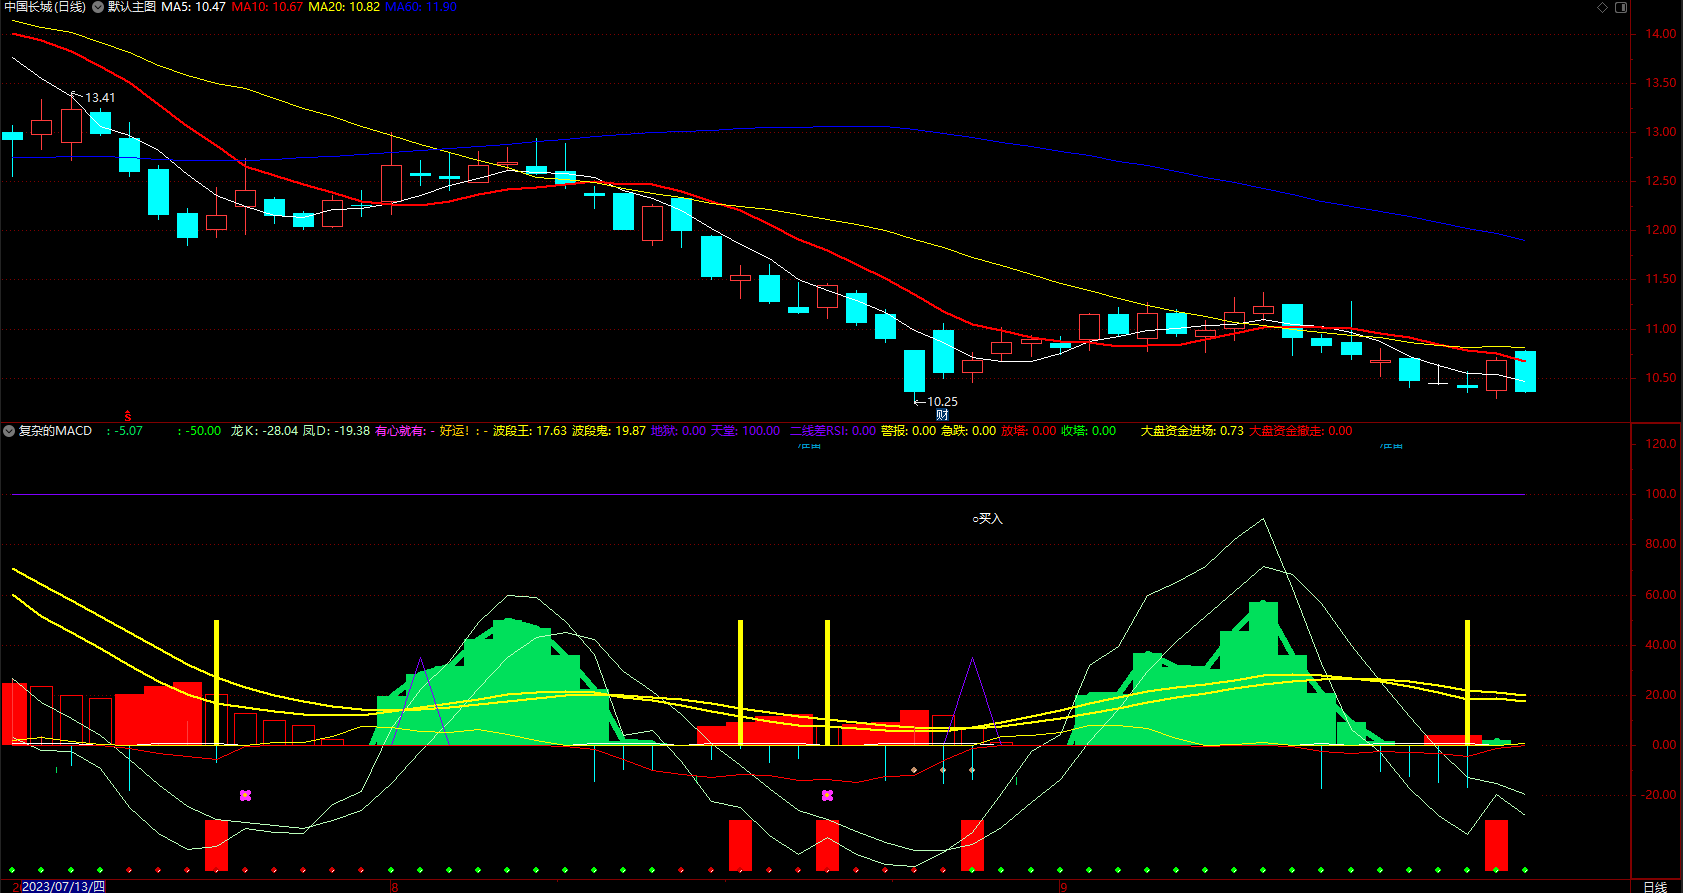The height and width of the screenshot is (893, 1683).
Task: Click the right pink X marker in indicator
Action: pyautogui.click(x=827, y=796)
